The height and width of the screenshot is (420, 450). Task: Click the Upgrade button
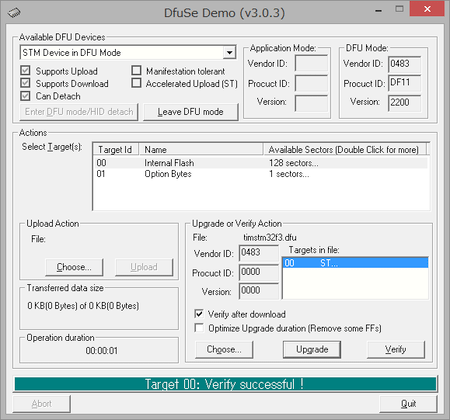tap(312, 349)
